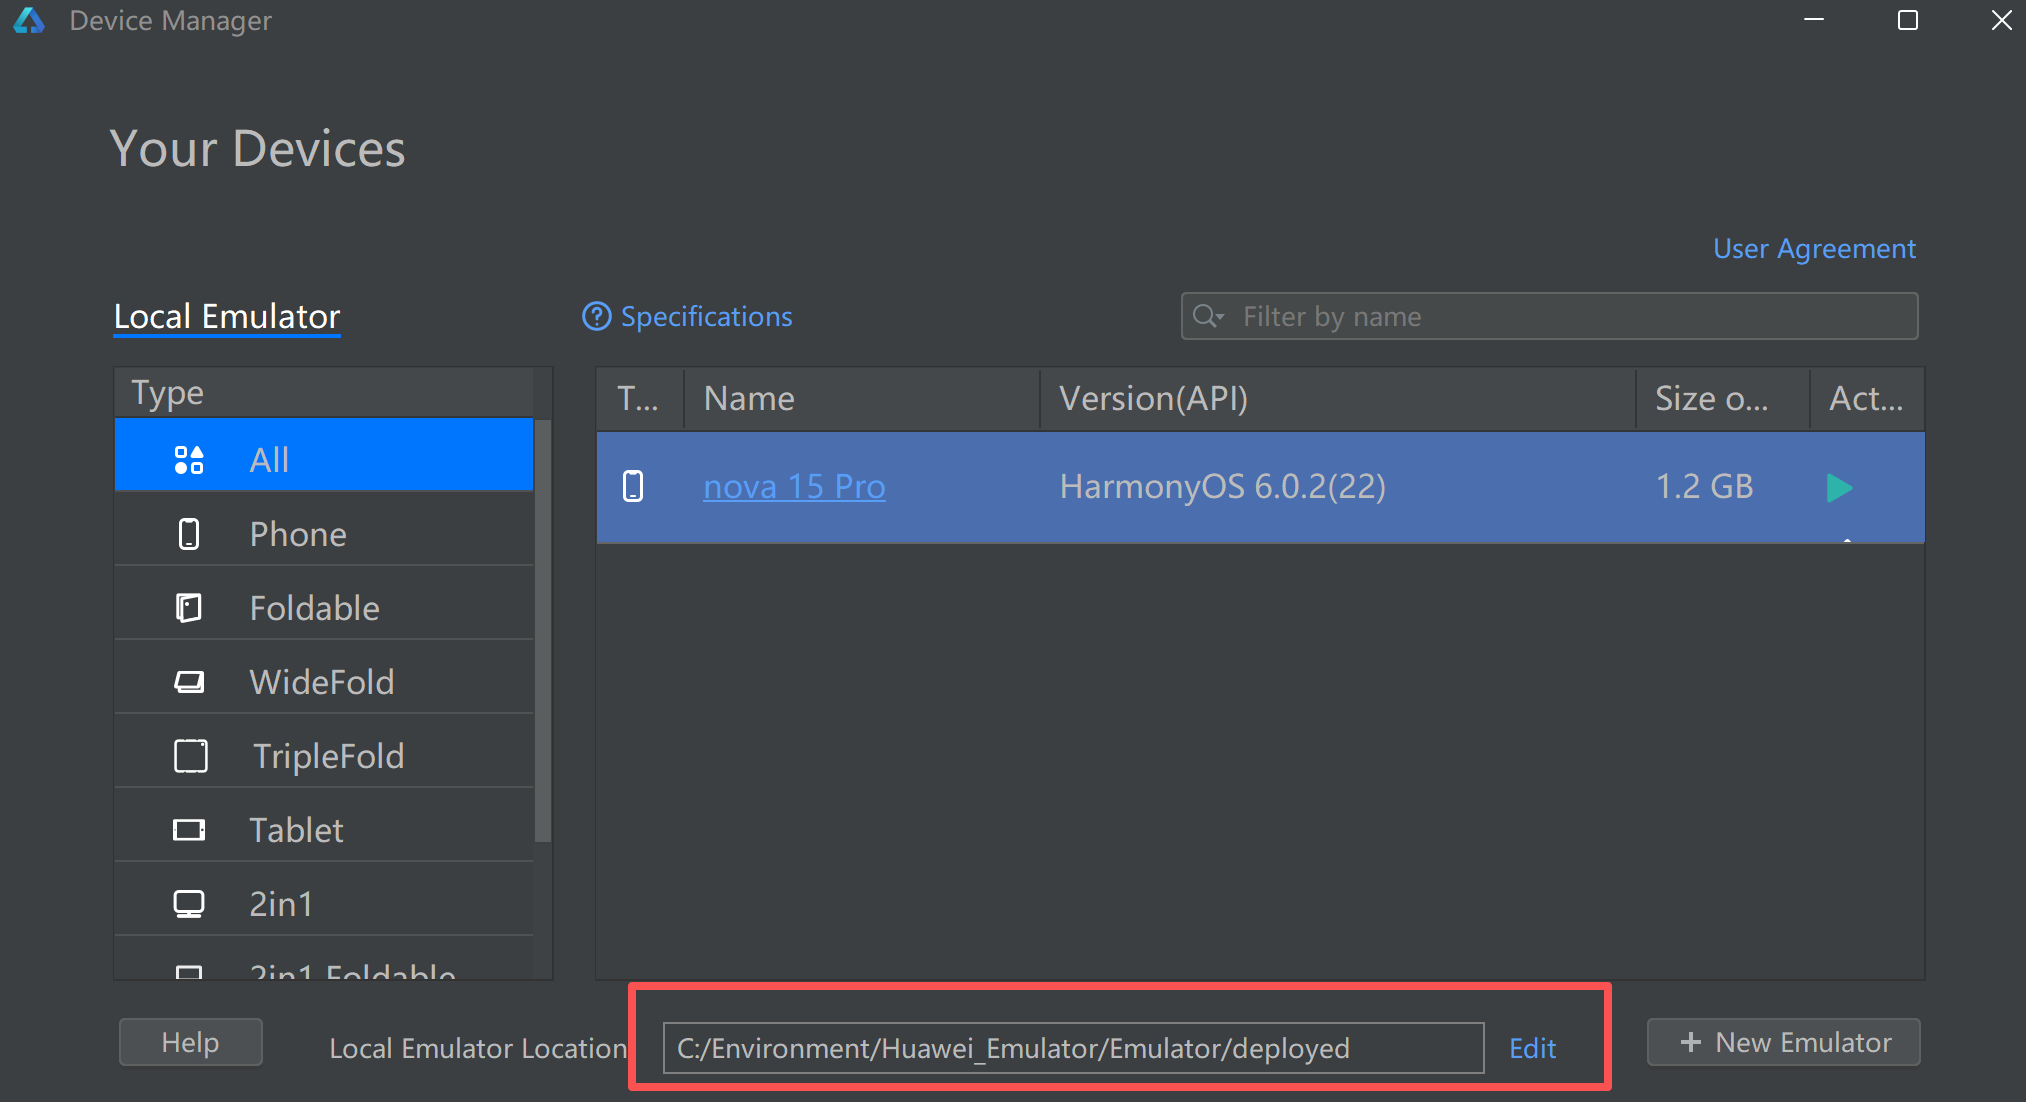2026x1102 pixels.
Task: Switch to the Local Emulator tab
Action: [x=227, y=317]
